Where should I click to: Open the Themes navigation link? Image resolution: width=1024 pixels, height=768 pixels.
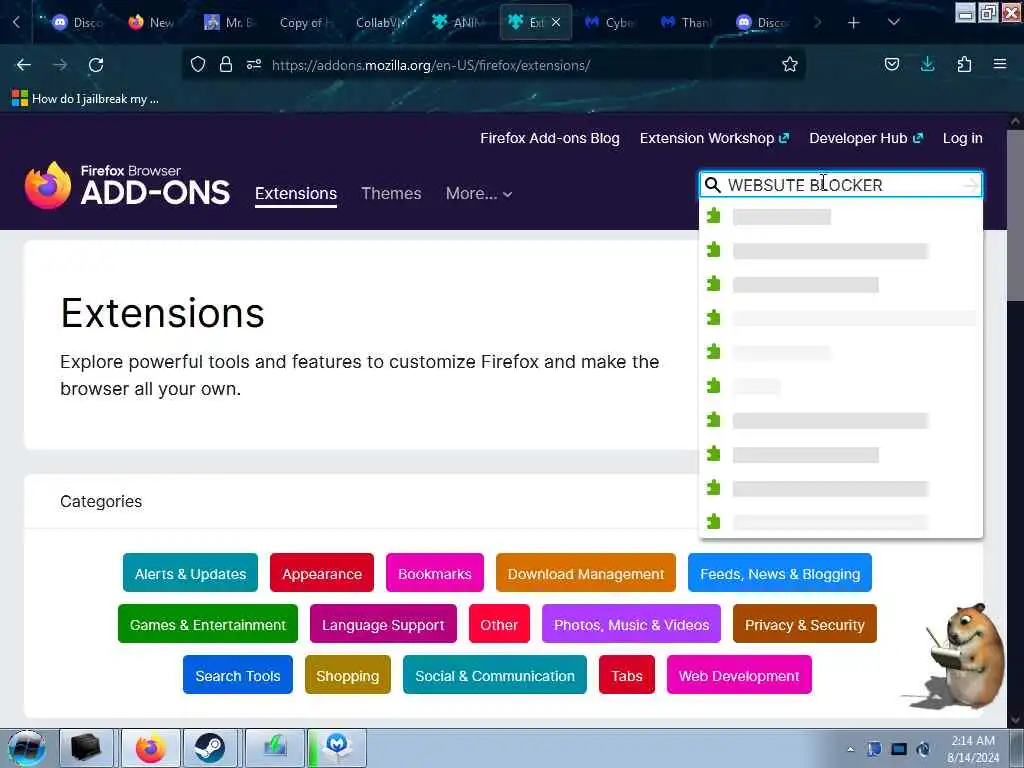coord(391,194)
